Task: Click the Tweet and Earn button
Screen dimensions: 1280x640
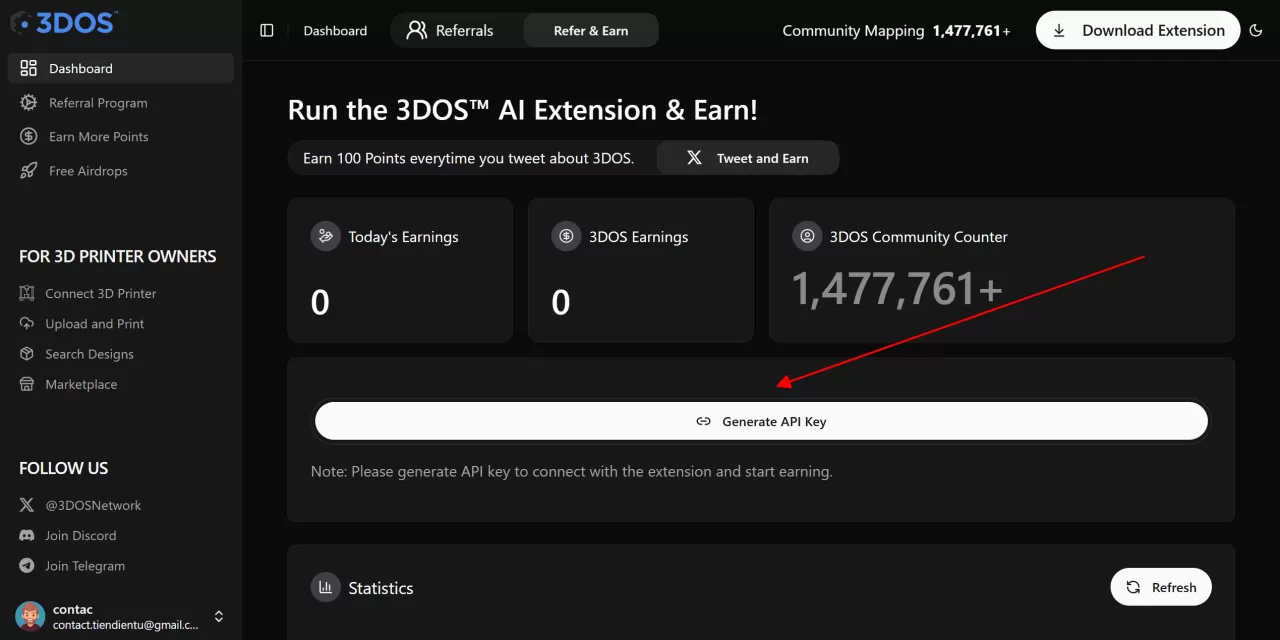Action: tap(747, 158)
